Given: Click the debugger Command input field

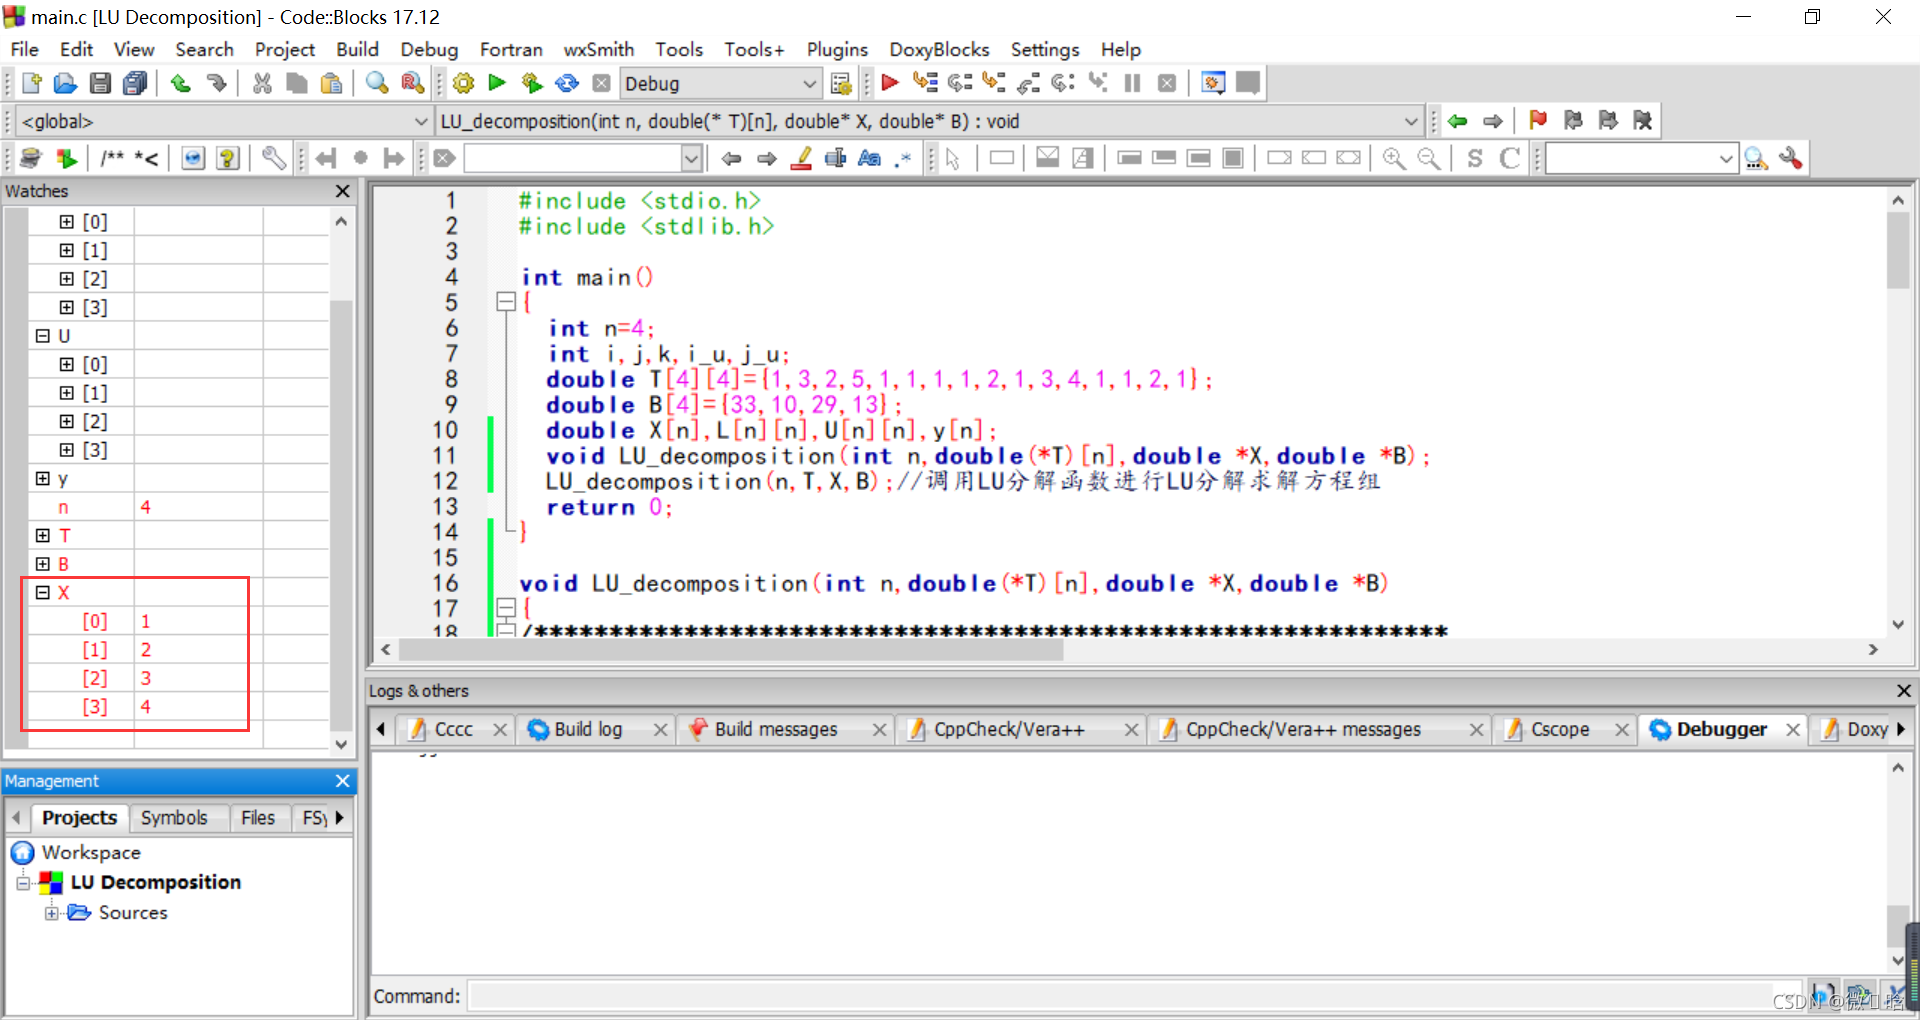Looking at the screenshot, I should tap(1136, 996).
